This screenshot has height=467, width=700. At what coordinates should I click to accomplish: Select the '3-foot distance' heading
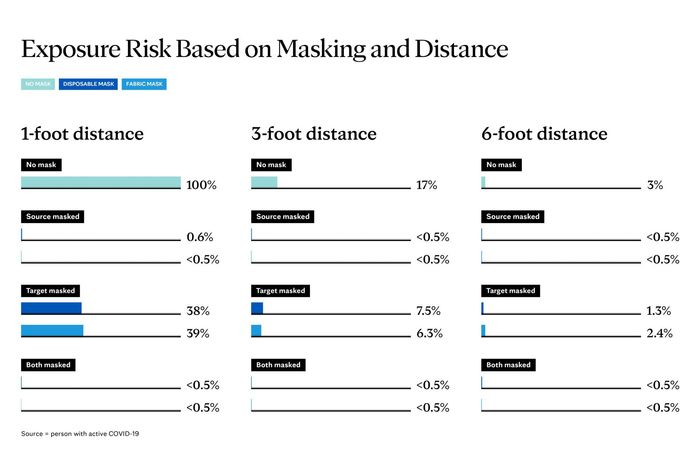314,134
